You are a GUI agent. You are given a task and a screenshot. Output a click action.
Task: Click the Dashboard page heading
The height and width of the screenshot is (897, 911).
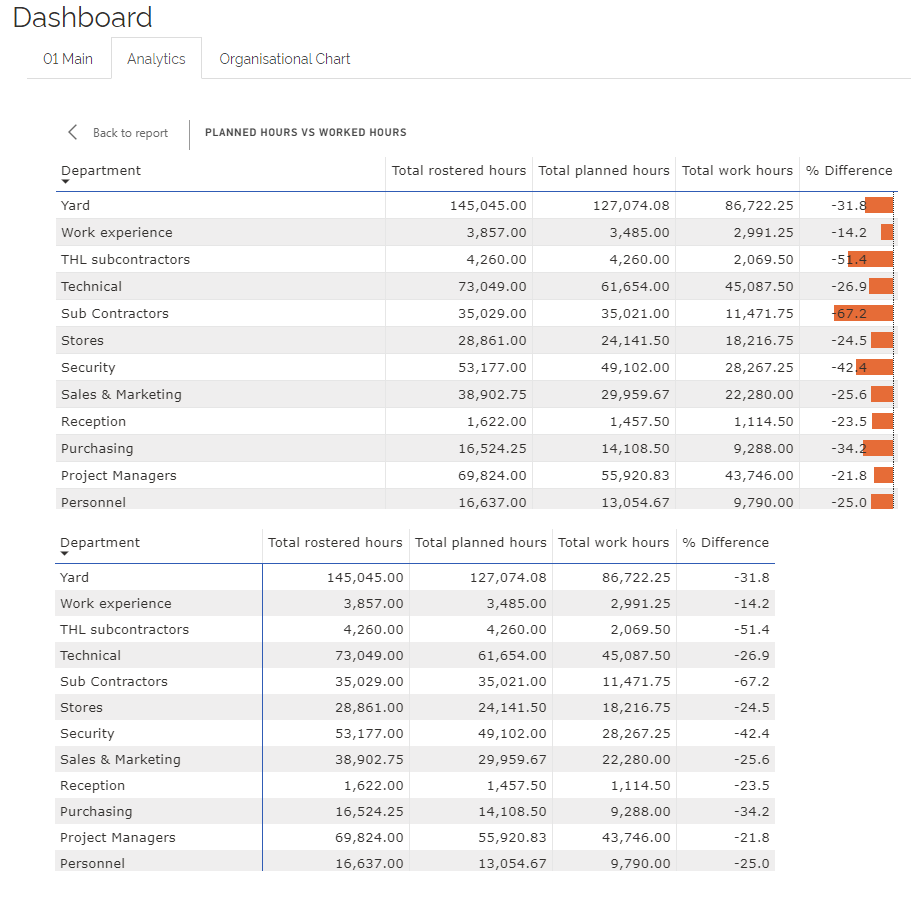tap(83, 17)
